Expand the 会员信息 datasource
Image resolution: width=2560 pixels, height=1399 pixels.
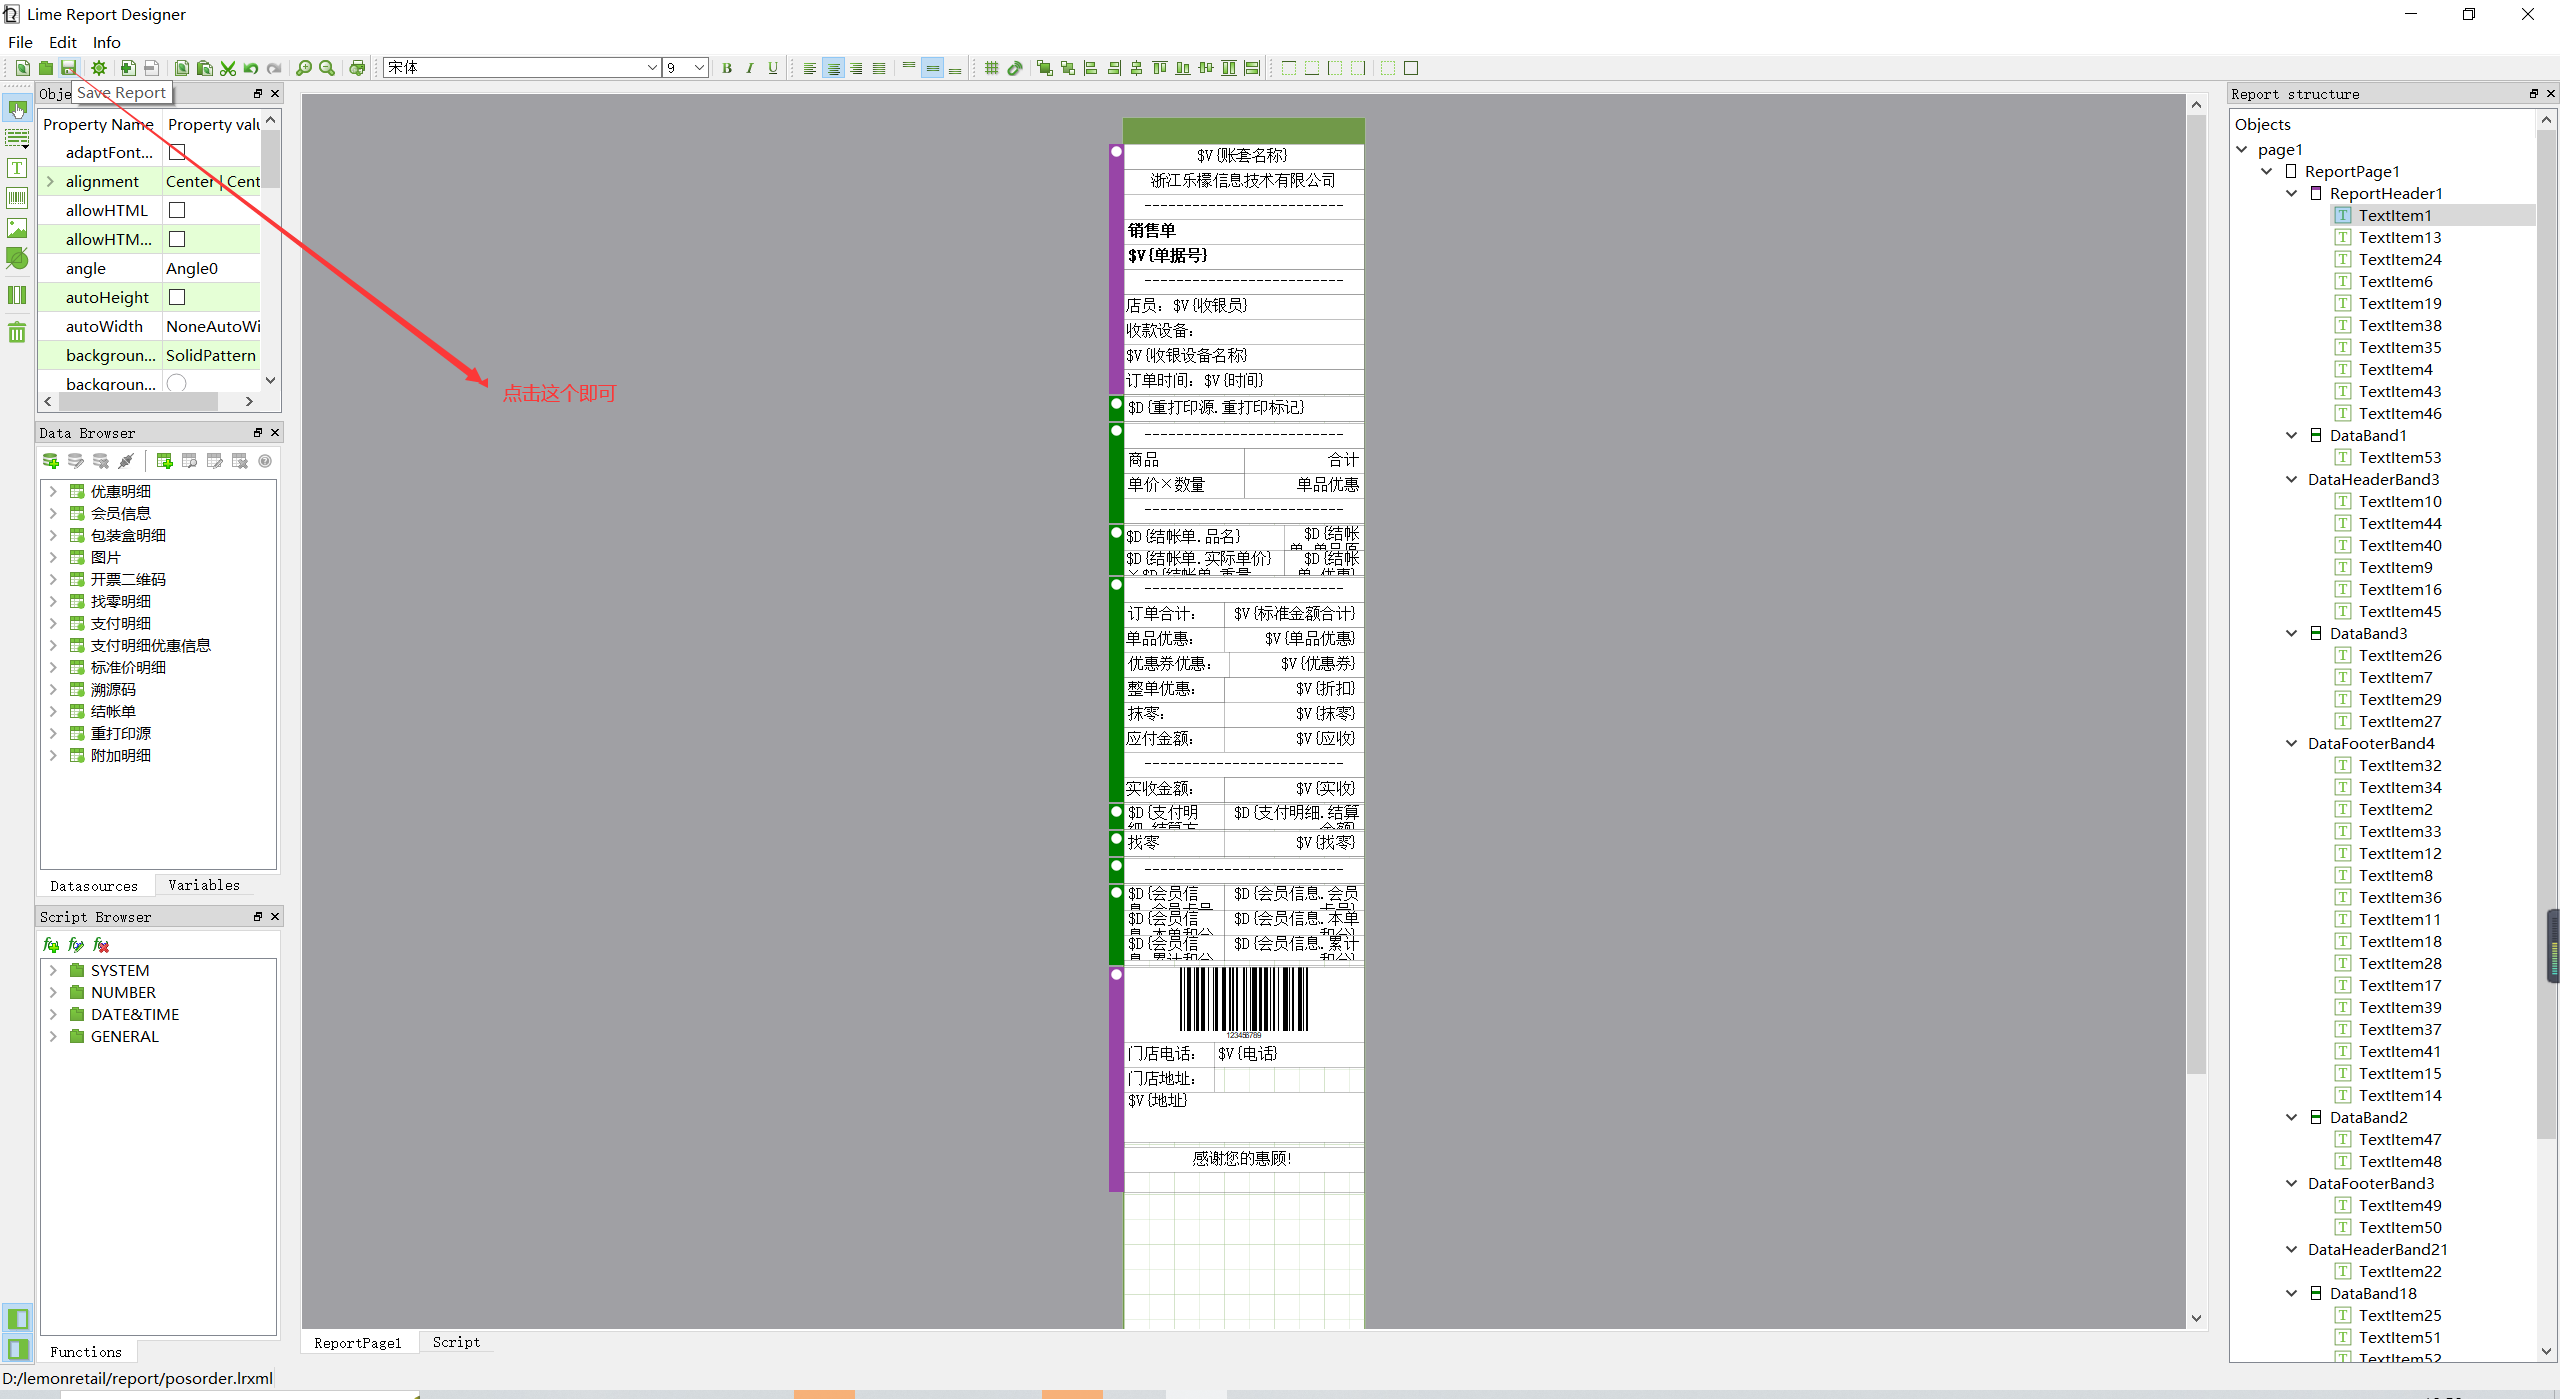coord(53,513)
